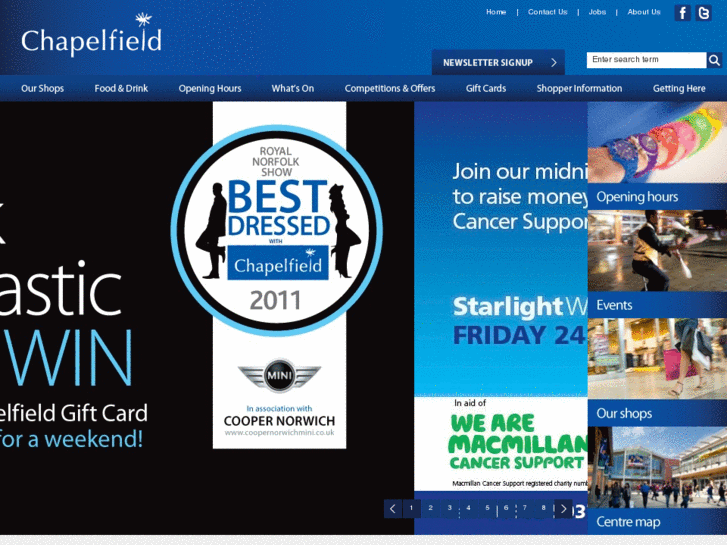Open the Competitions & Offers menu
Viewport: 727px width, 545px height.
click(x=389, y=89)
